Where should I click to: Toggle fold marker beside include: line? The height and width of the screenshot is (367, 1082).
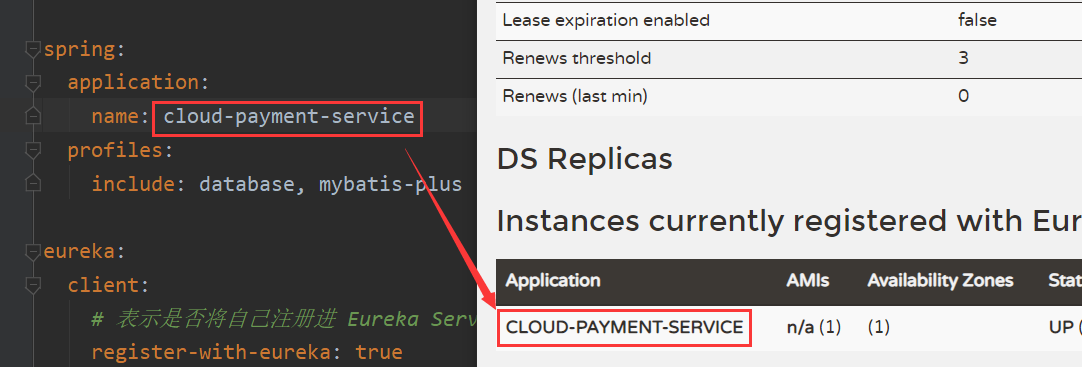pyautogui.click(x=32, y=184)
